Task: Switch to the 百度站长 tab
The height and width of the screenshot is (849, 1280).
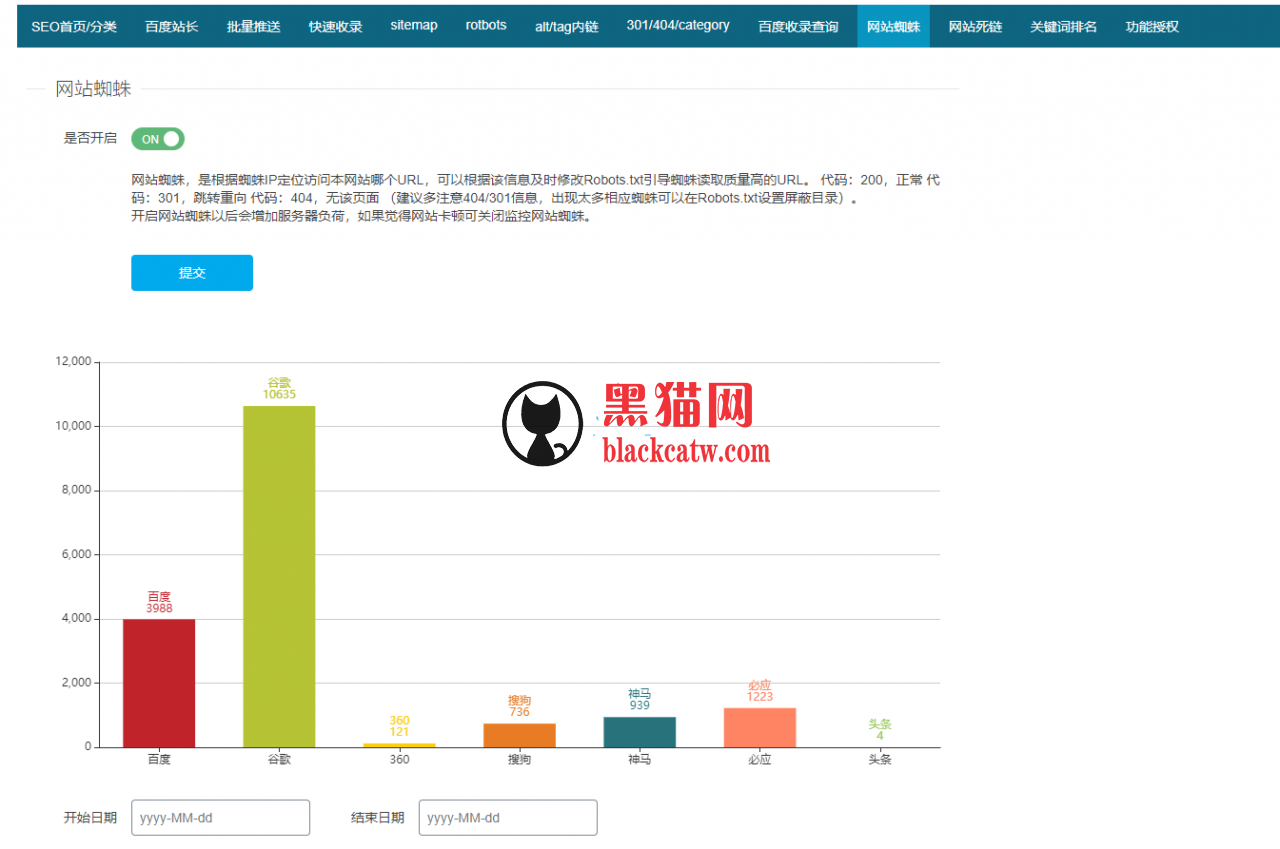Action: click(x=172, y=26)
